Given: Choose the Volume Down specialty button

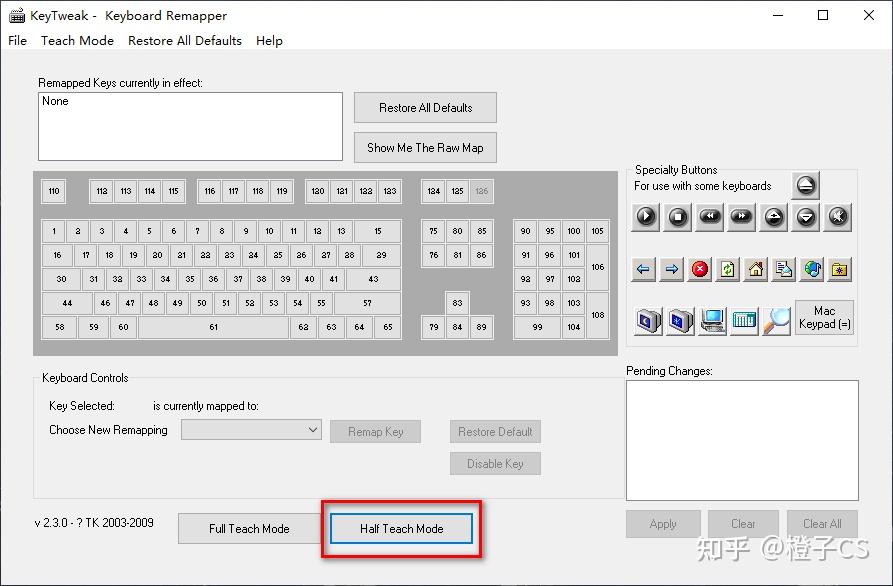Looking at the screenshot, I should 806,217.
